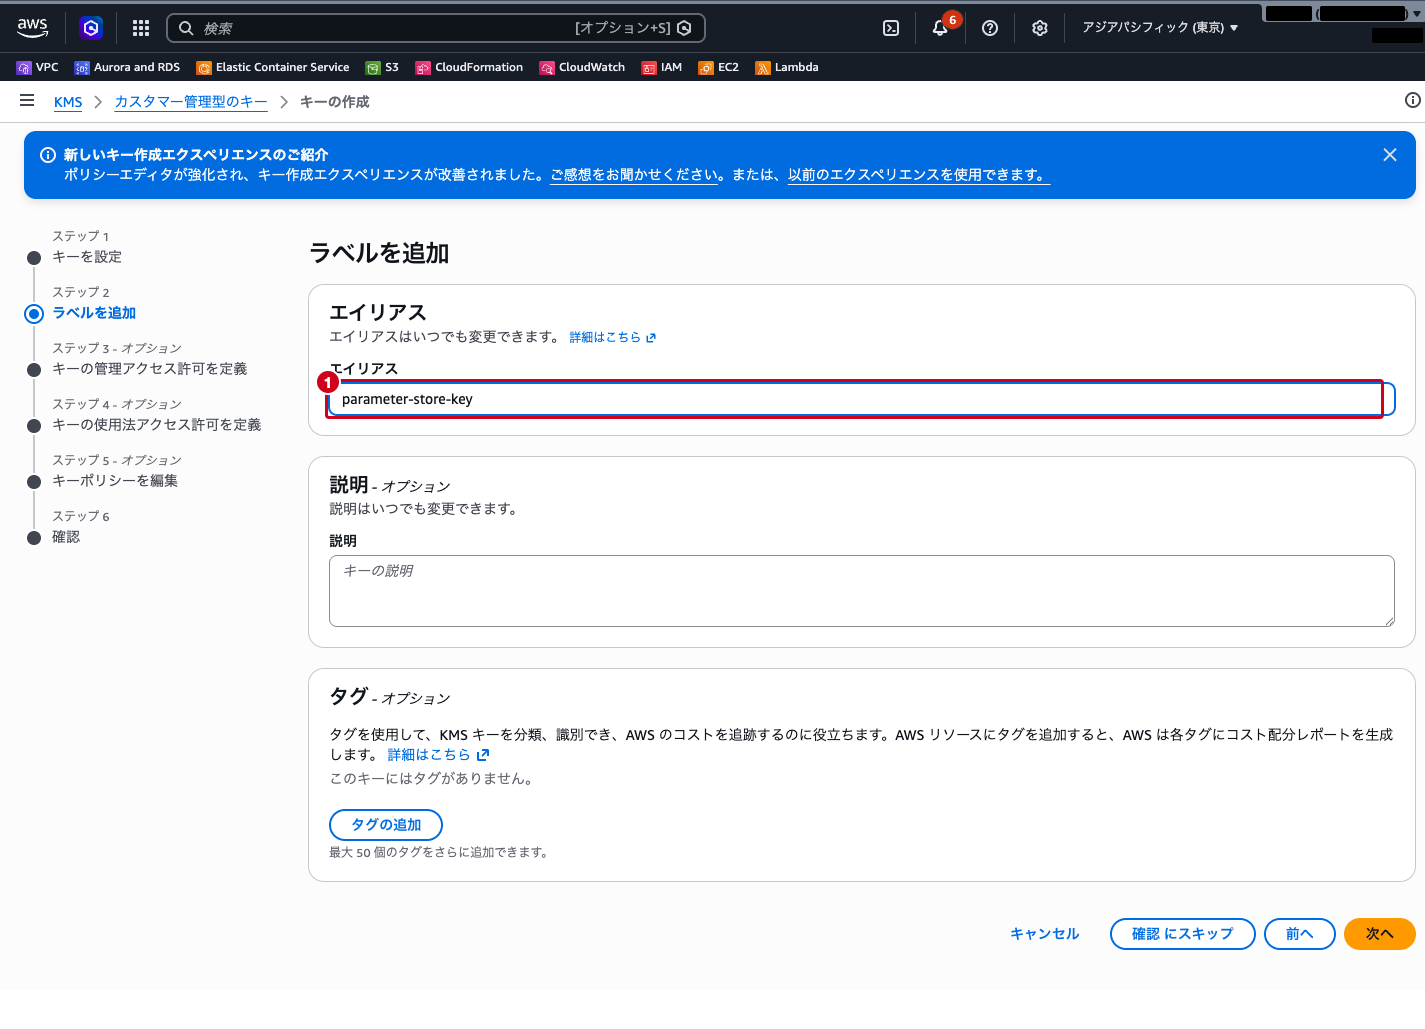
Task: Open the services grid menu icon
Action: 141,28
